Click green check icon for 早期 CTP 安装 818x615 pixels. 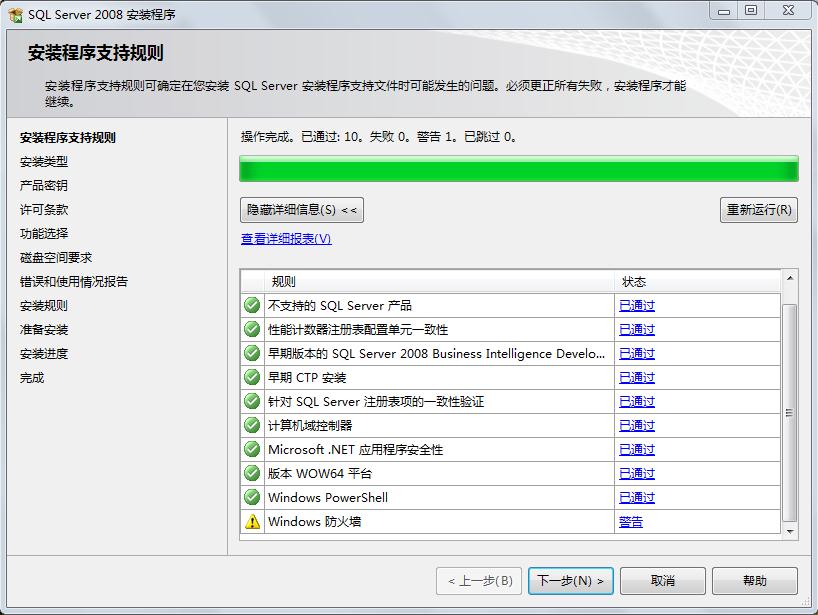[x=252, y=377]
